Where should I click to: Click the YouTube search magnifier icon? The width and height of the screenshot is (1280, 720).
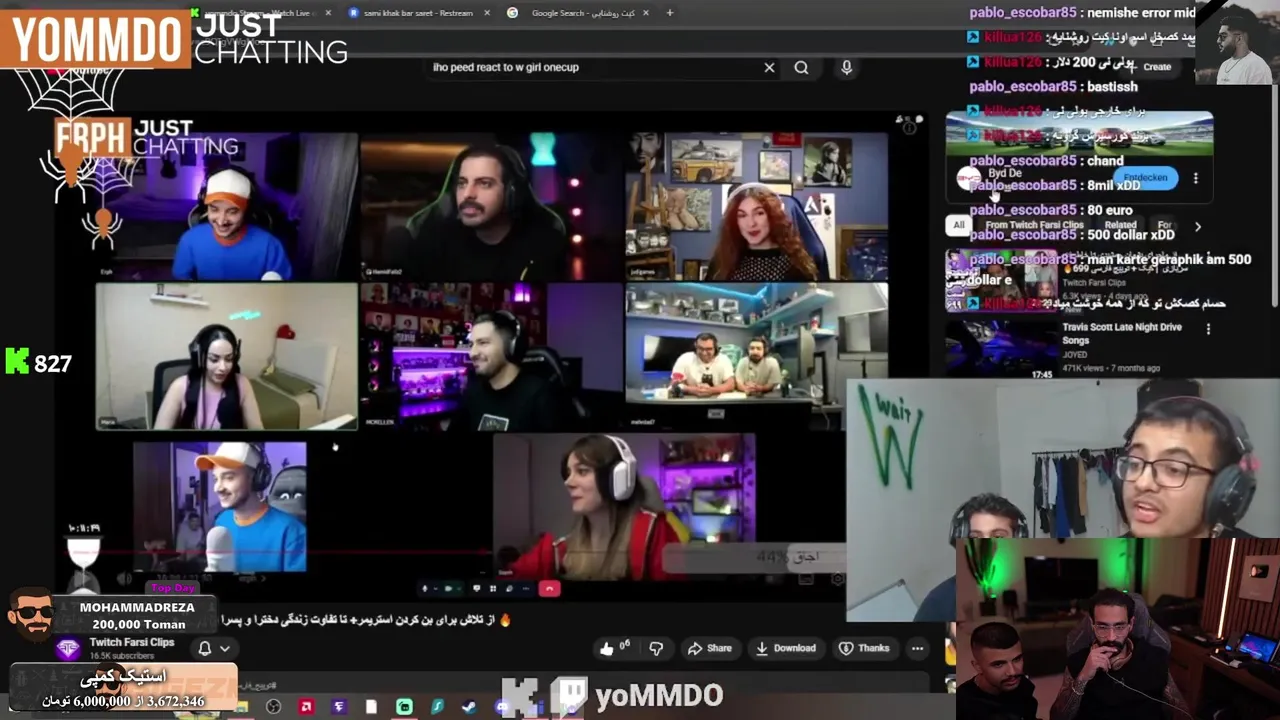click(x=801, y=67)
